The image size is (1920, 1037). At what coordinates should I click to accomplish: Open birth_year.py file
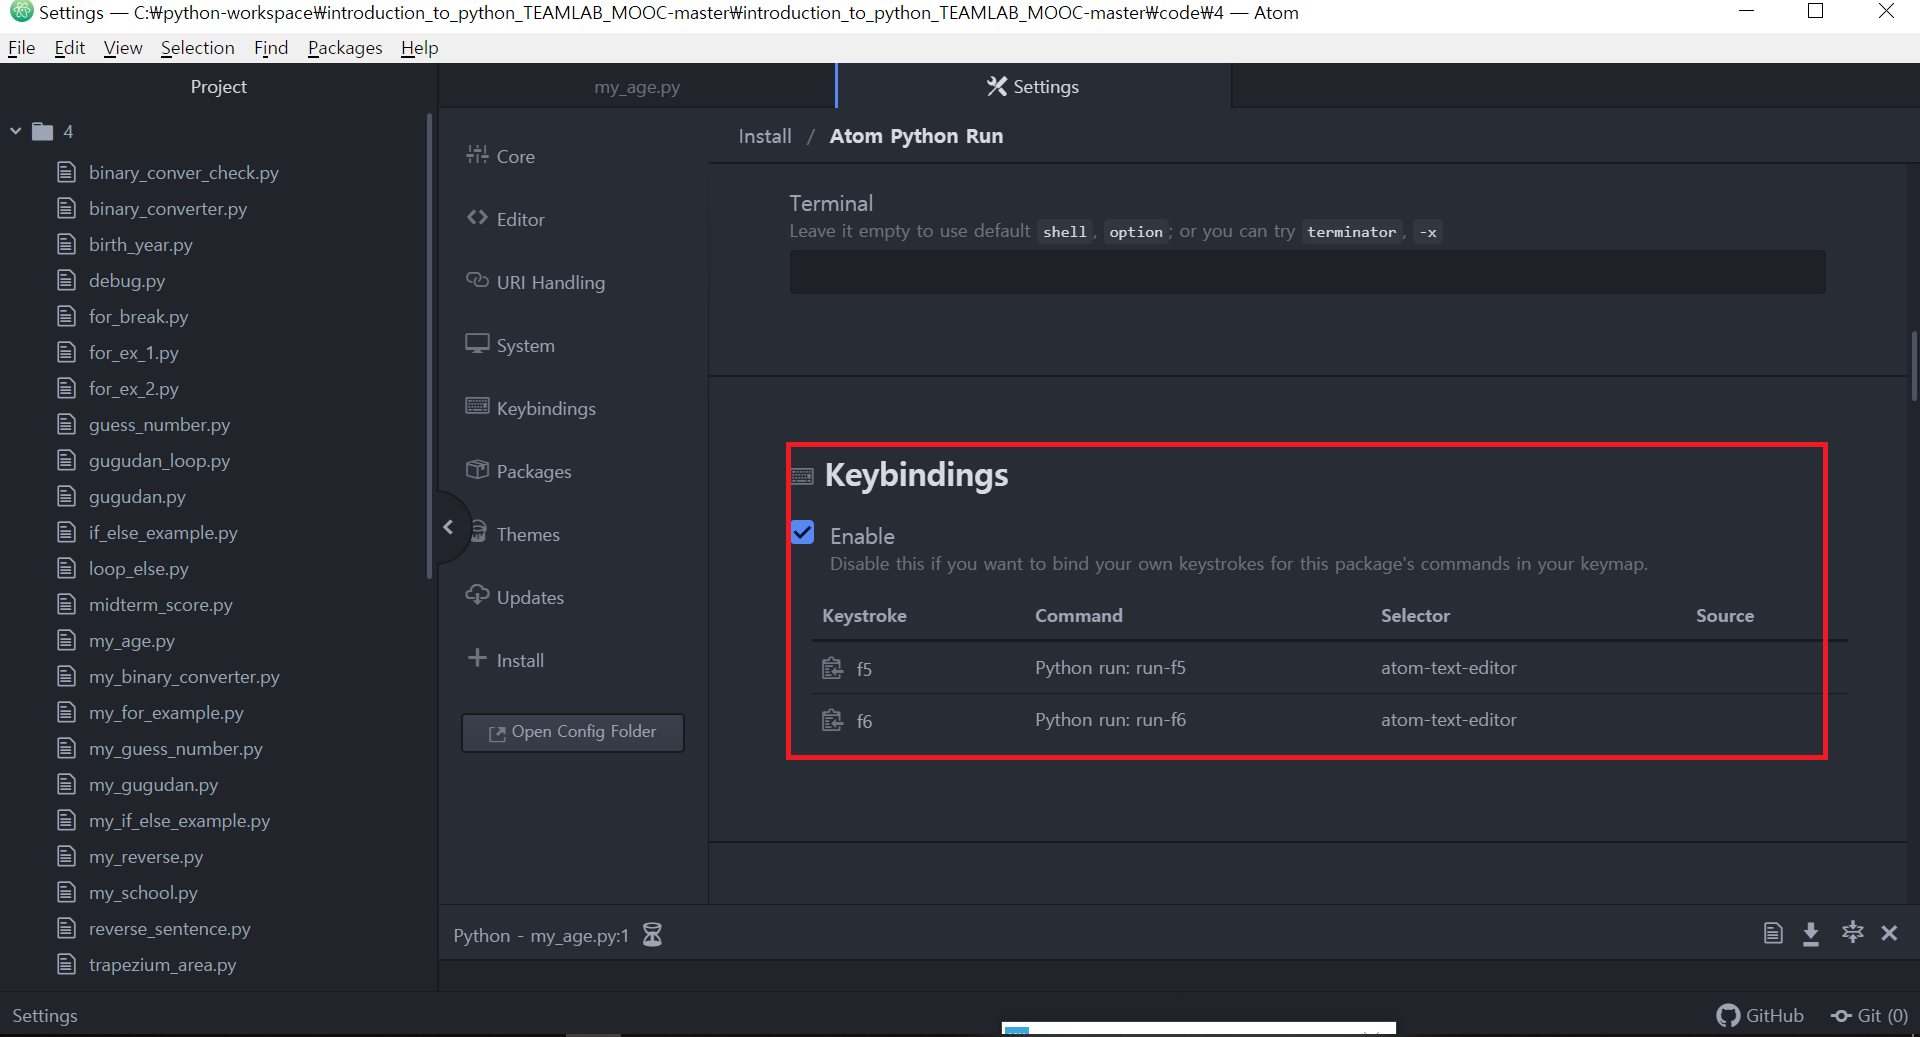(141, 245)
